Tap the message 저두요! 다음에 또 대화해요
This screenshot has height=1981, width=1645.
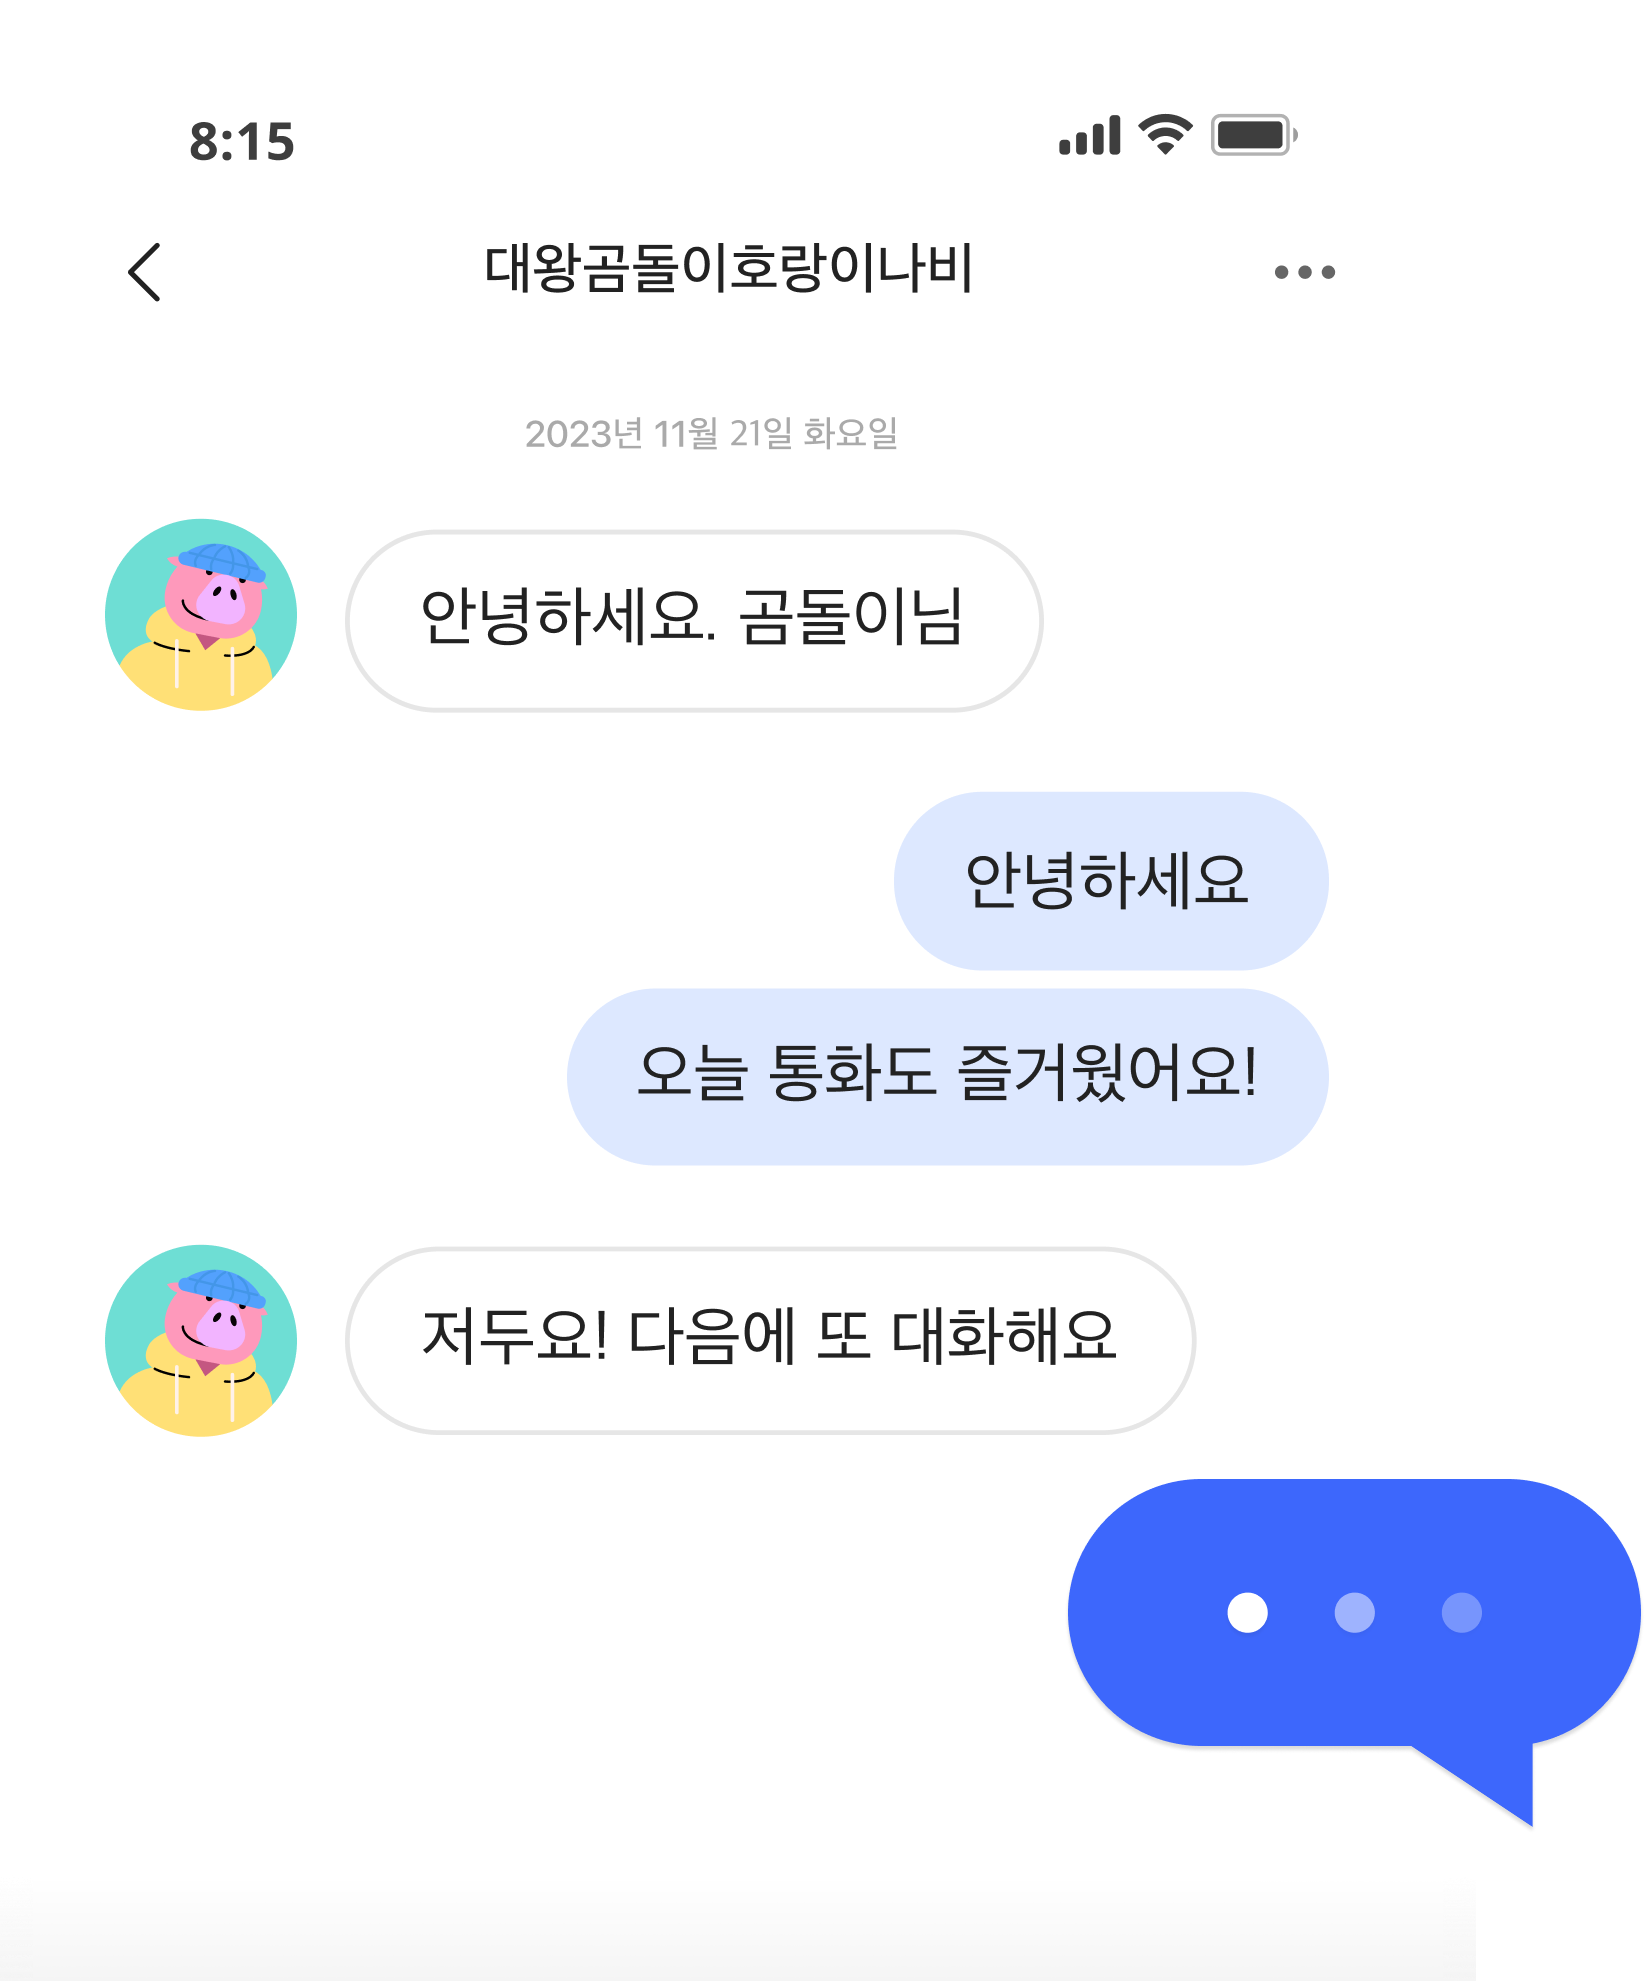click(x=770, y=1340)
